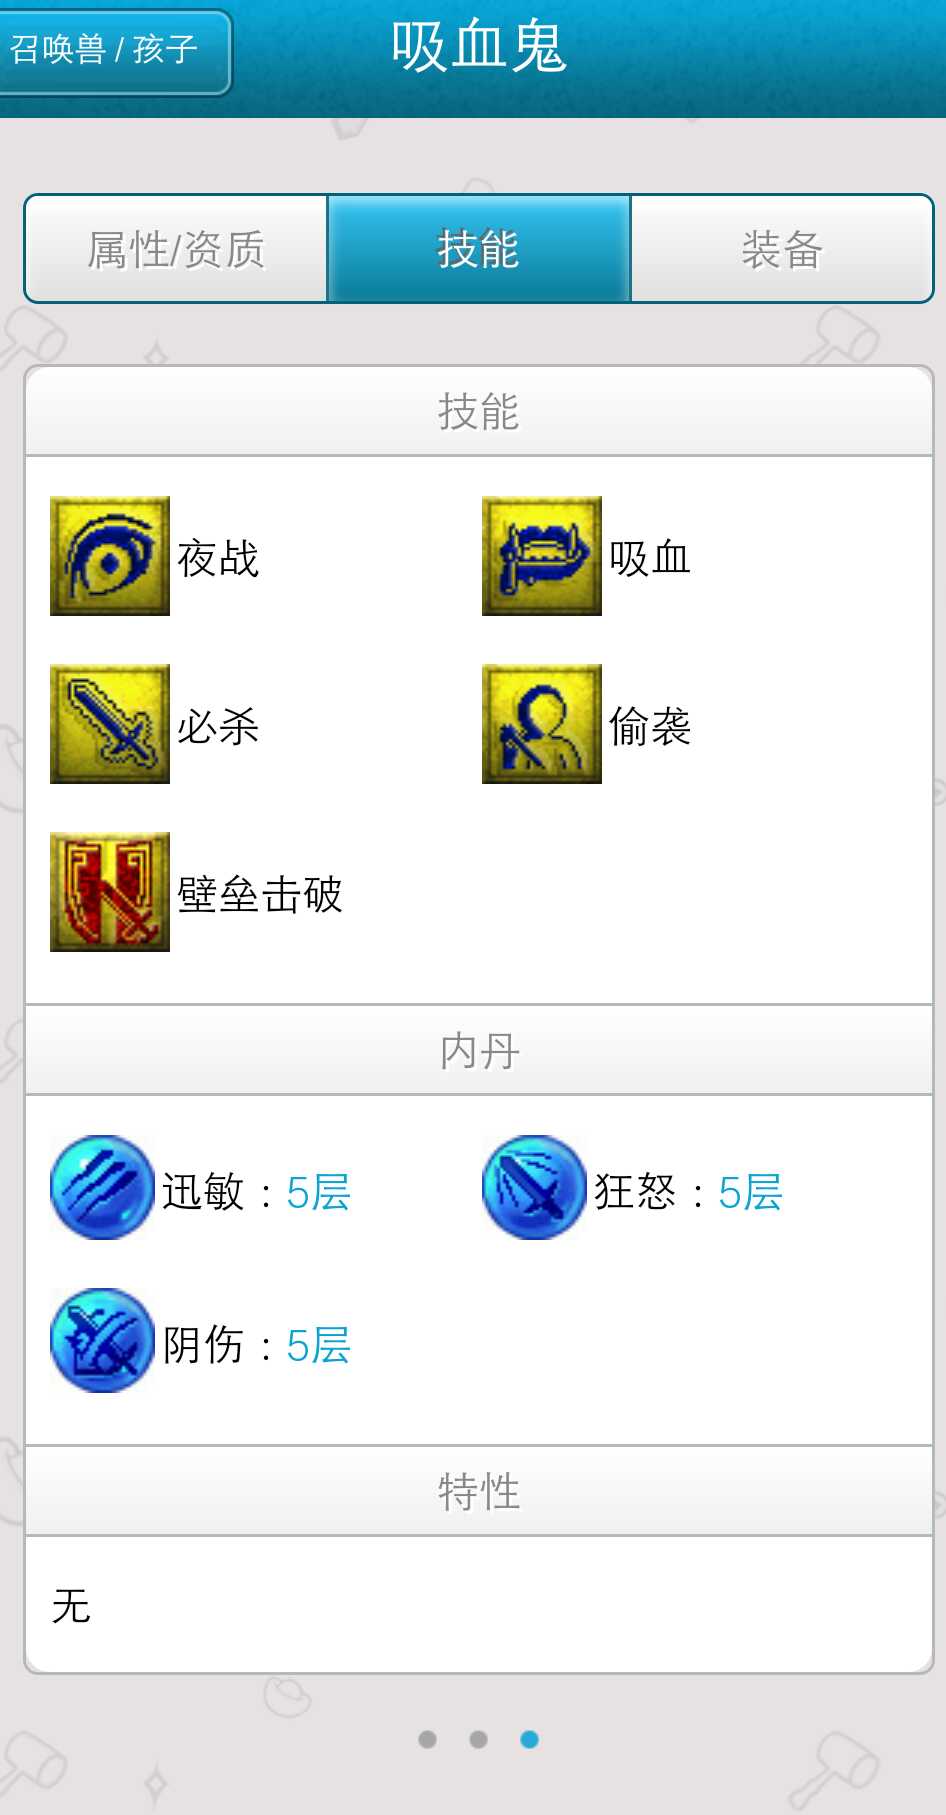Switch to the 属性/资质 tab
Viewport: 946px width, 1815px height.
(x=176, y=249)
